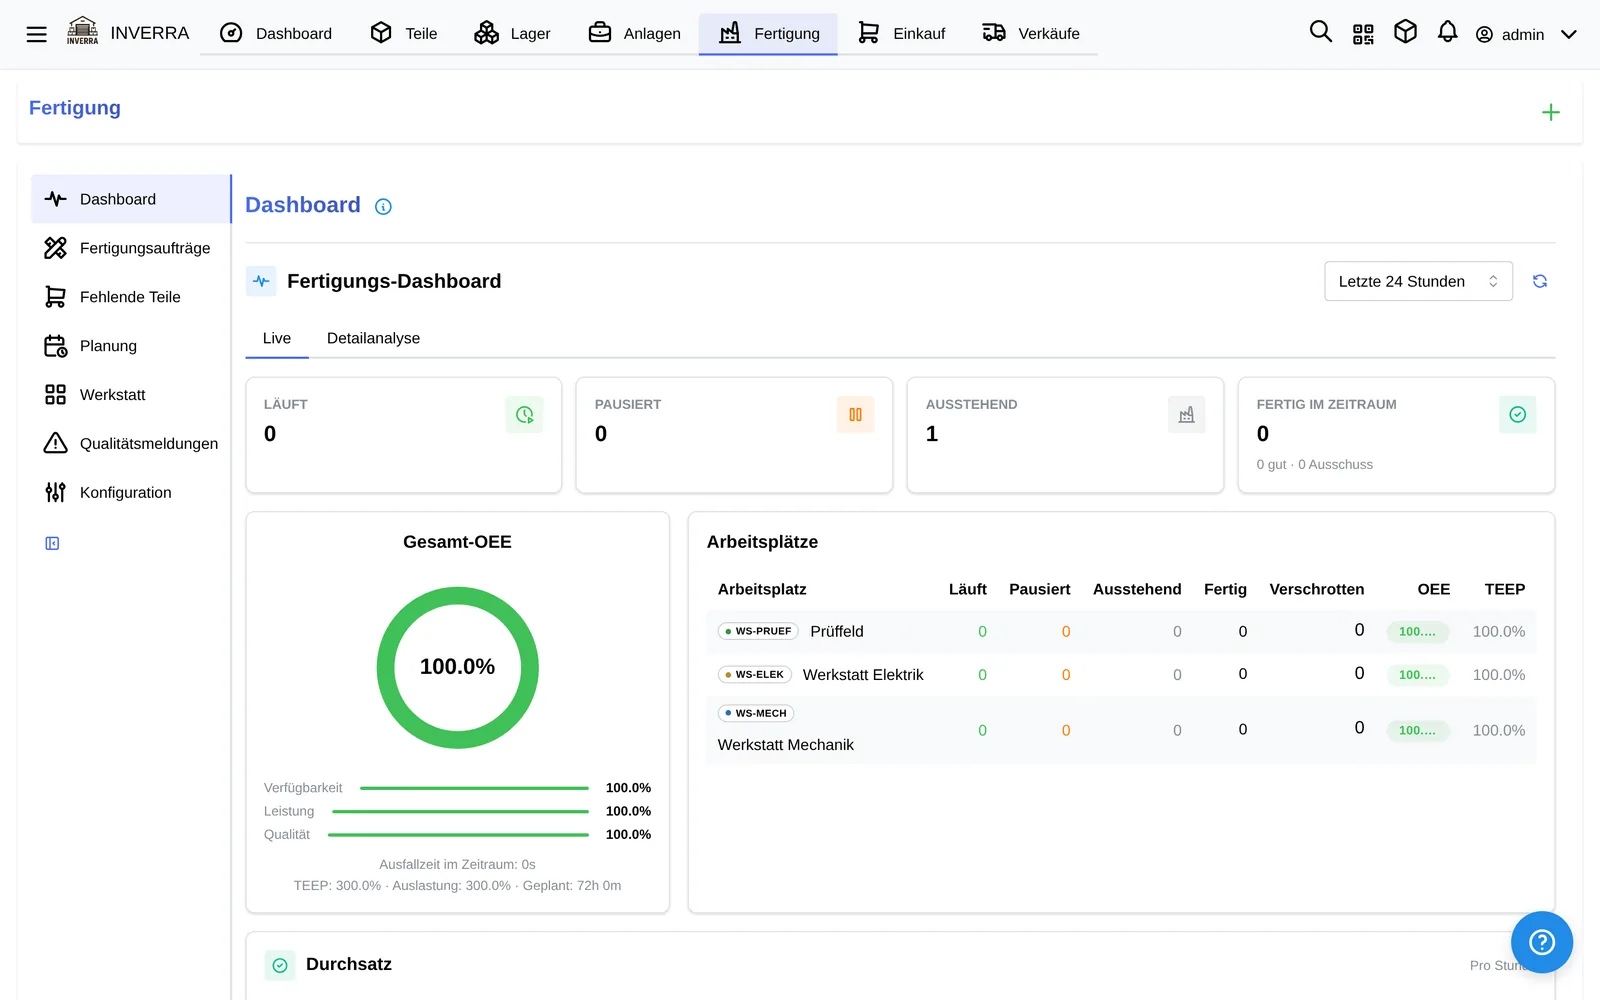Click the Ausstehend card factory icon
Viewport: 1600px width, 1000px height.
(x=1186, y=414)
